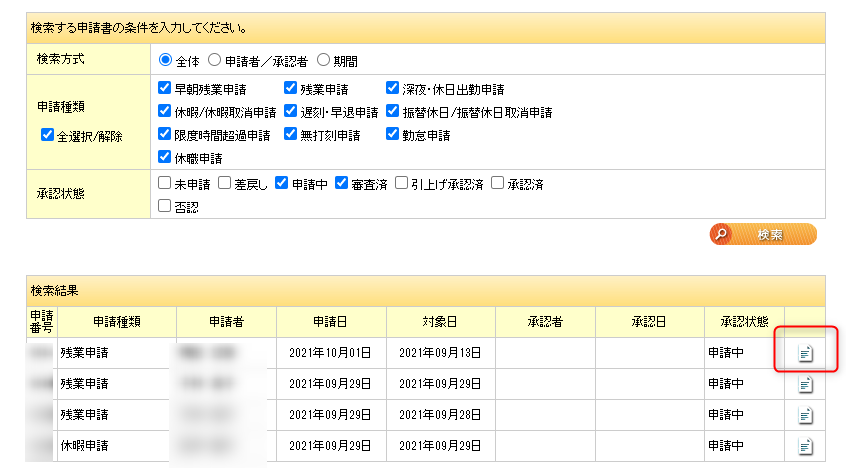Uncheck 休暇/休暇取消申請 checkbox

(165, 111)
